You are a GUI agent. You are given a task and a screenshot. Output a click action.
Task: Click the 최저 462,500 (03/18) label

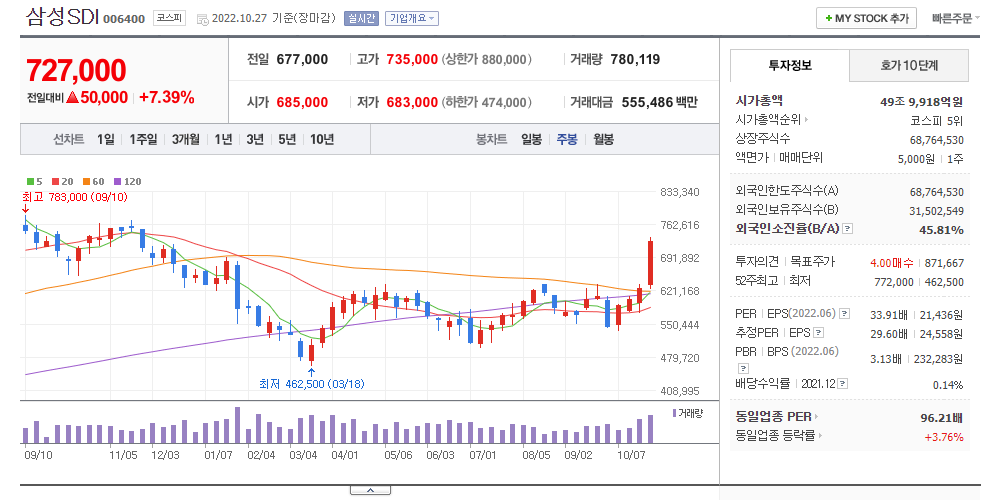(311, 384)
